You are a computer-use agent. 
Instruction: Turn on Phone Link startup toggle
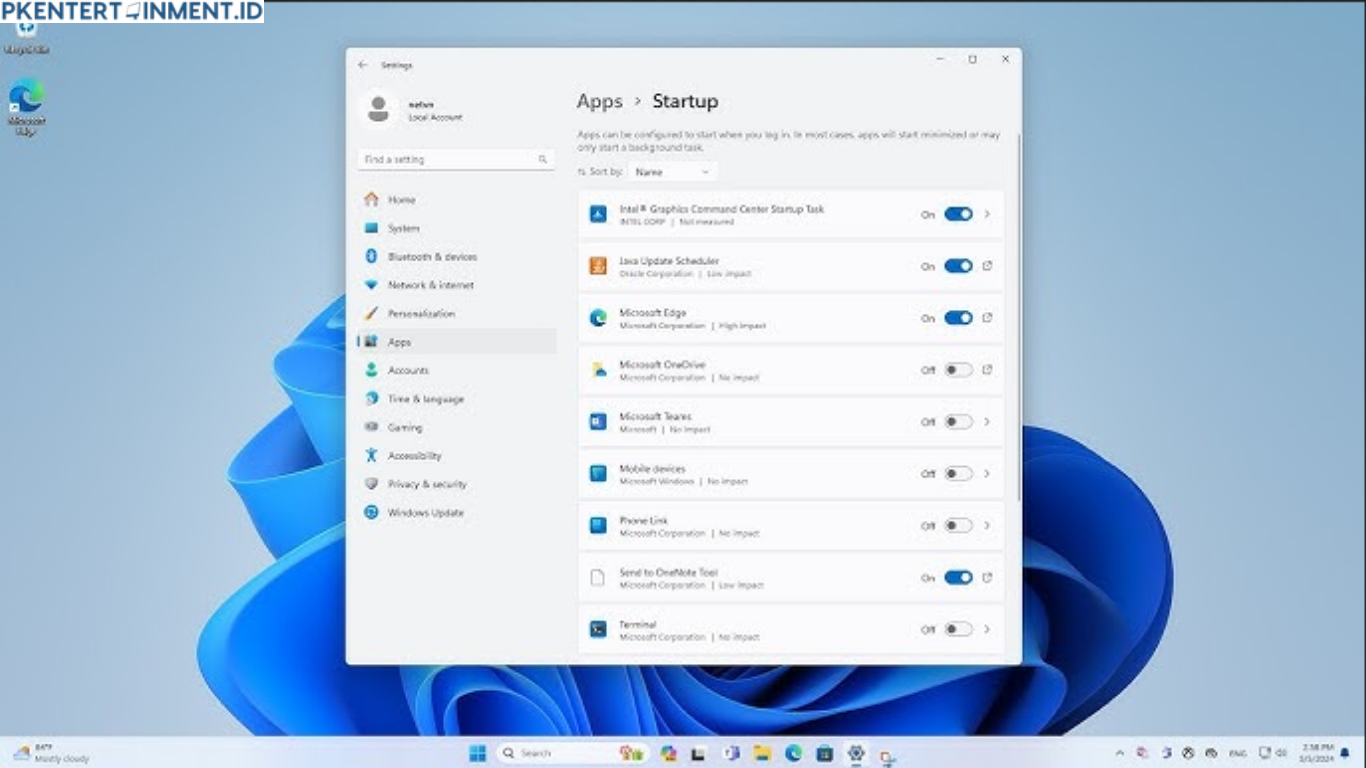(x=958, y=526)
